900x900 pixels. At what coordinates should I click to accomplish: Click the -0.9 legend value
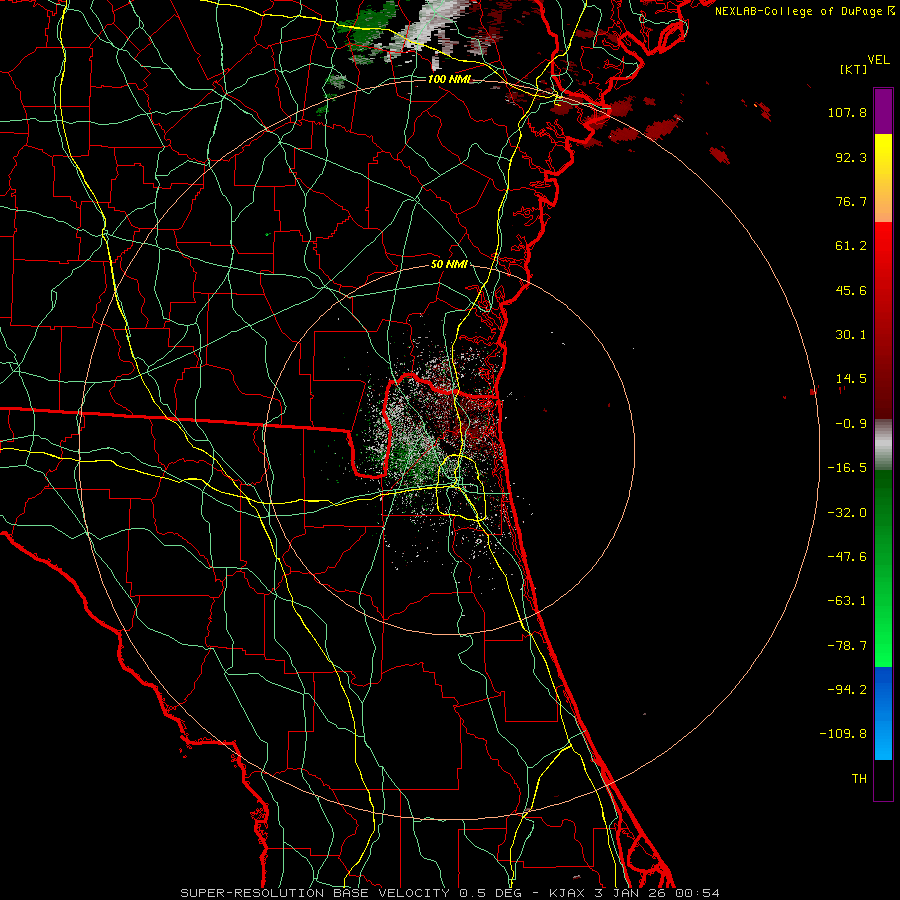click(x=851, y=424)
